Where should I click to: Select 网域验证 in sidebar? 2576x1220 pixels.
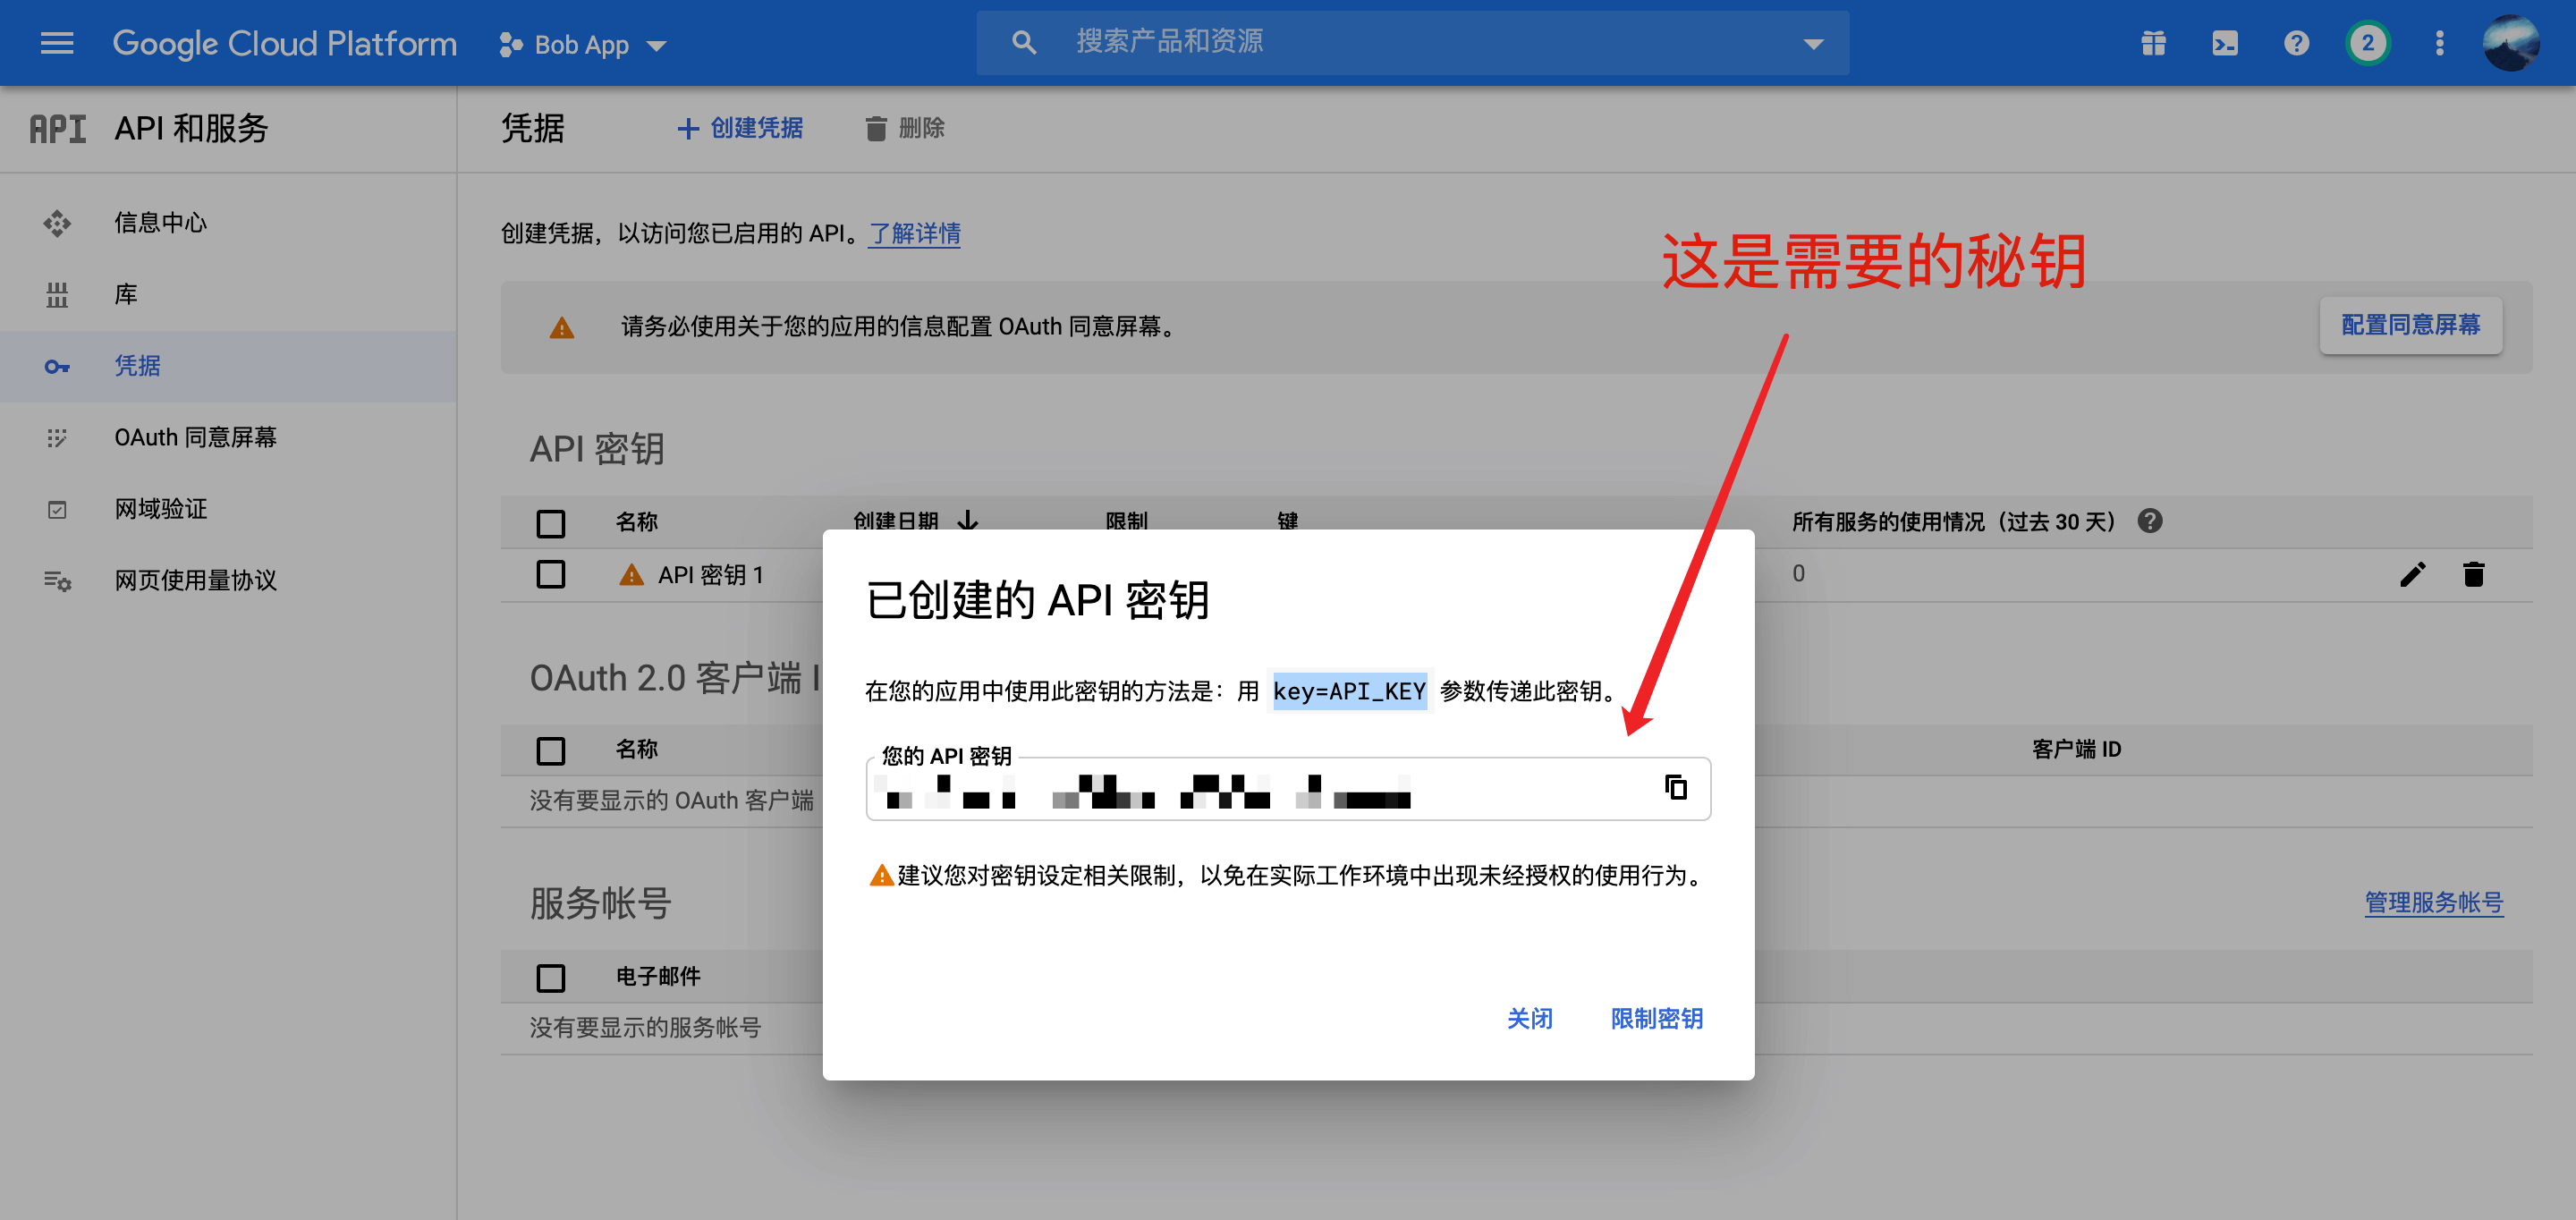coord(228,509)
